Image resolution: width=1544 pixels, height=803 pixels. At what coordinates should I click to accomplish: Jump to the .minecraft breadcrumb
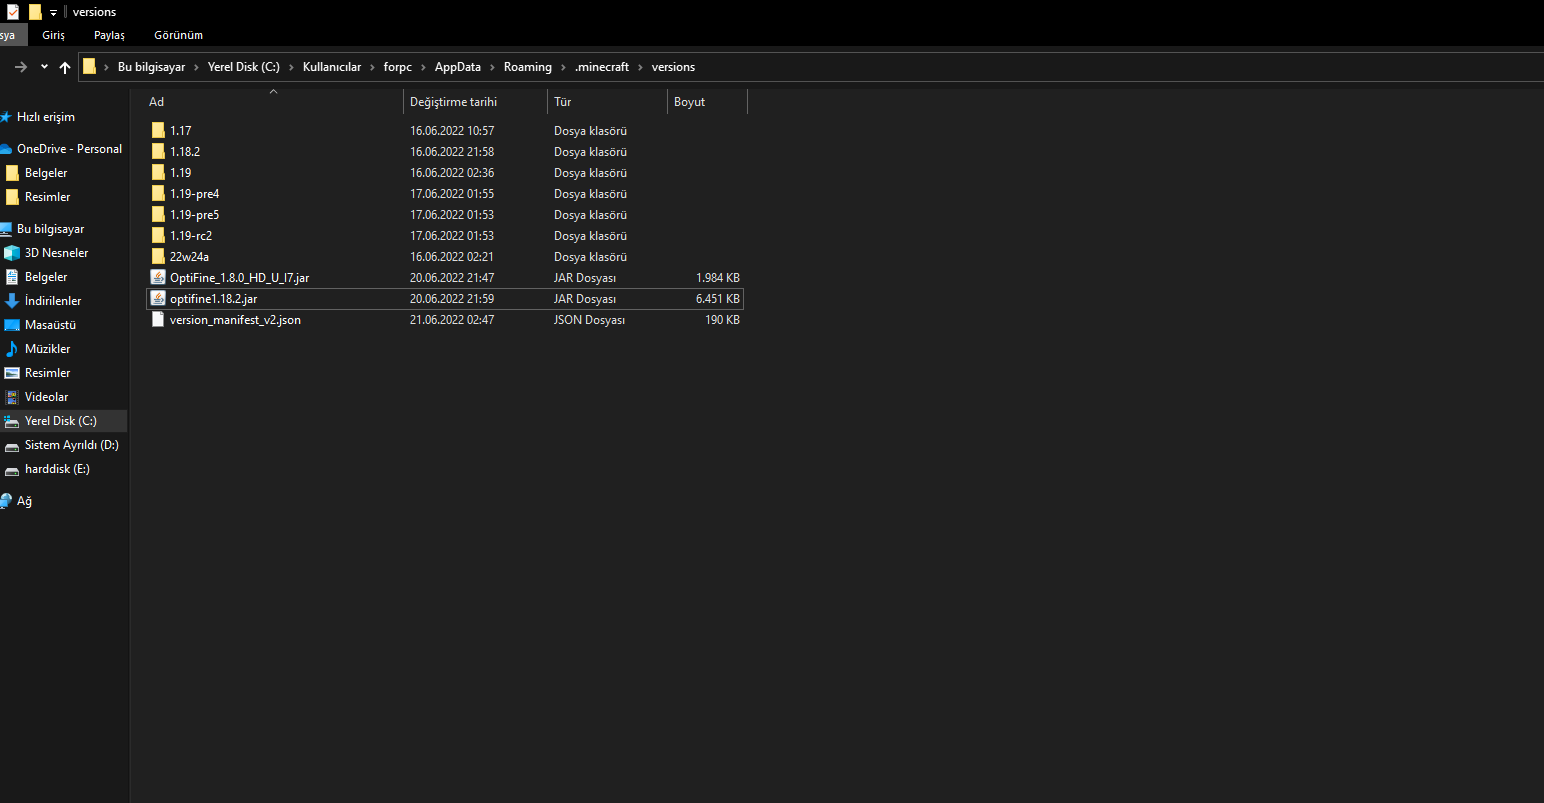(x=602, y=67)
